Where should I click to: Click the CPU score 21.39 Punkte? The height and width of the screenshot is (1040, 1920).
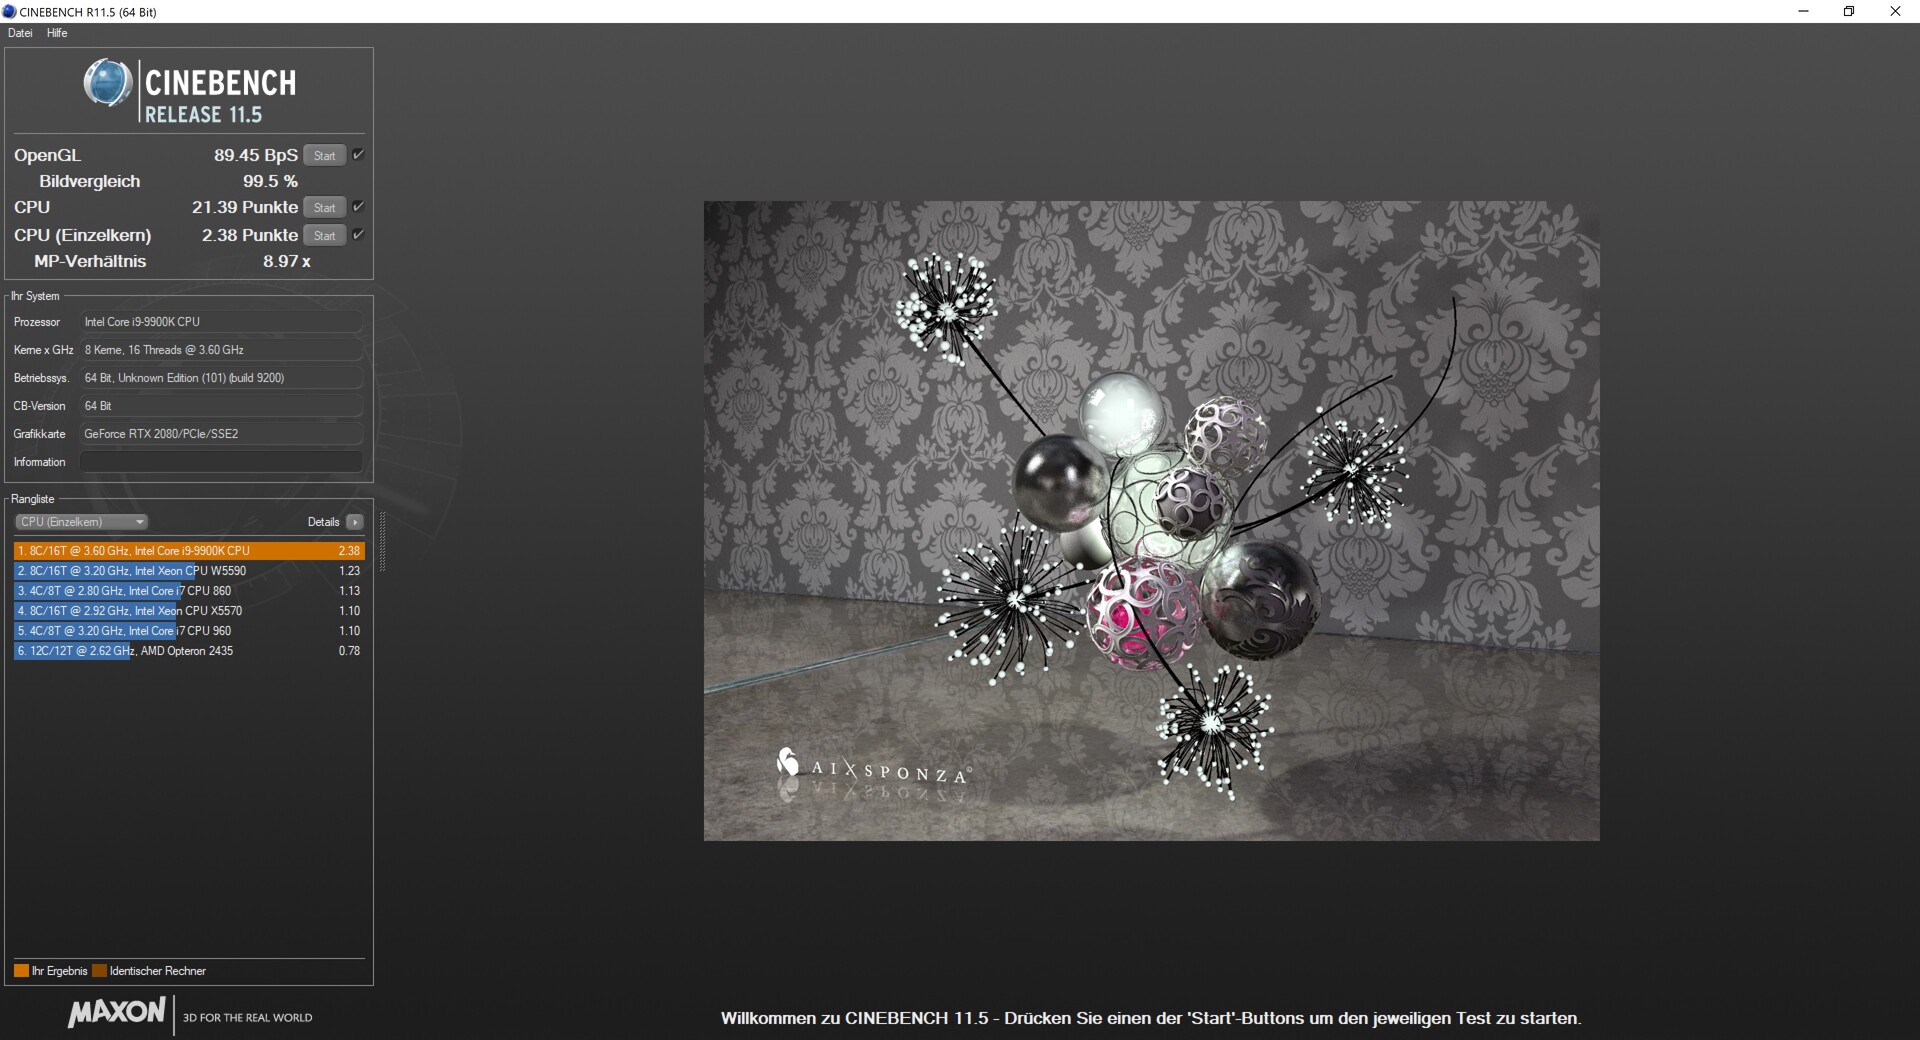tap(245, 207)
